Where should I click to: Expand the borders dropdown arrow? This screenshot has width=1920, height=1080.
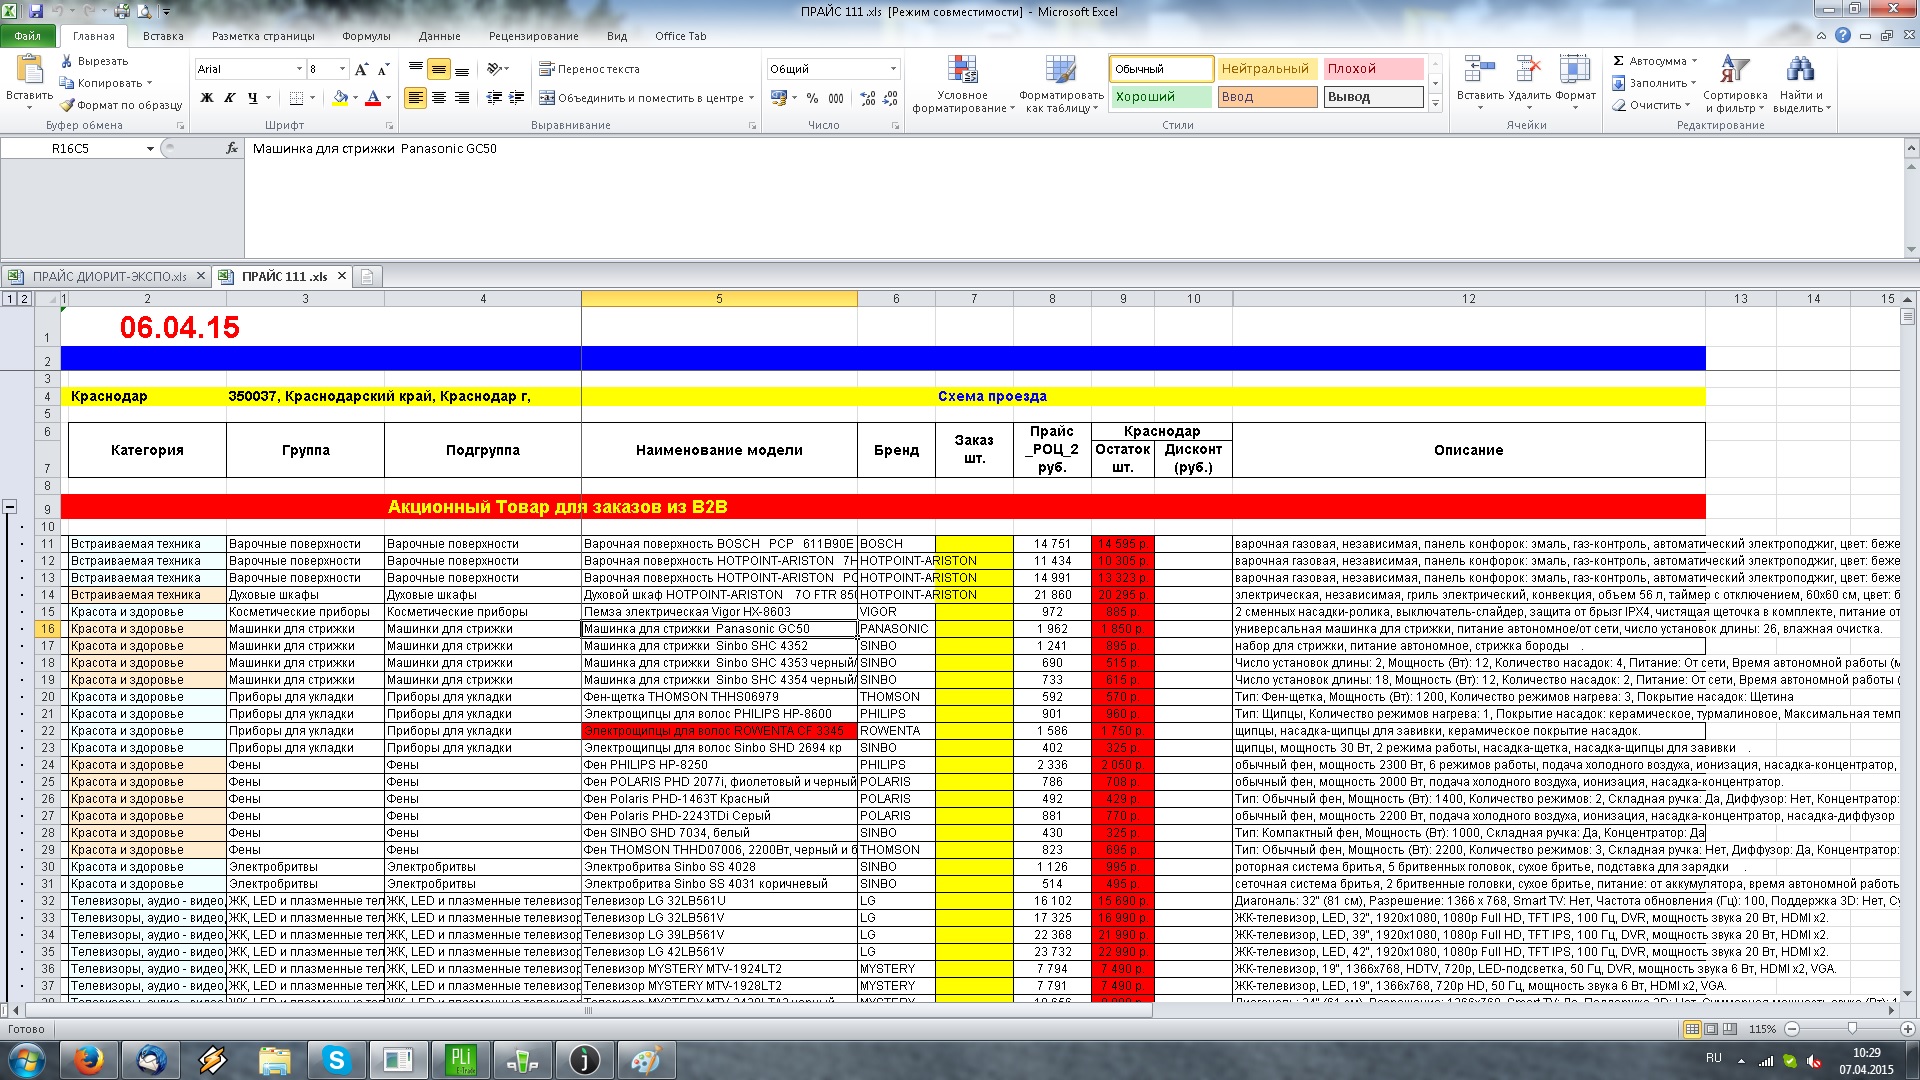point(312,98)
